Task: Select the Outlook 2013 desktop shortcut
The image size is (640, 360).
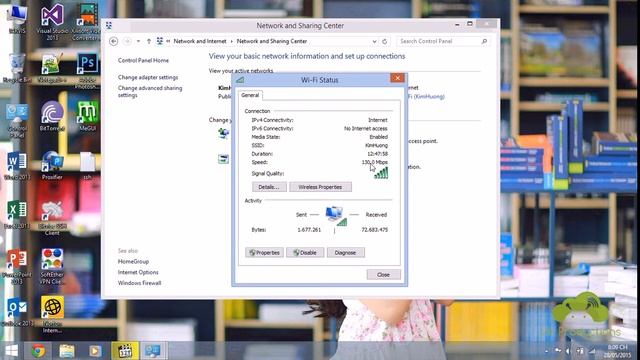Action: pos(17,313)
